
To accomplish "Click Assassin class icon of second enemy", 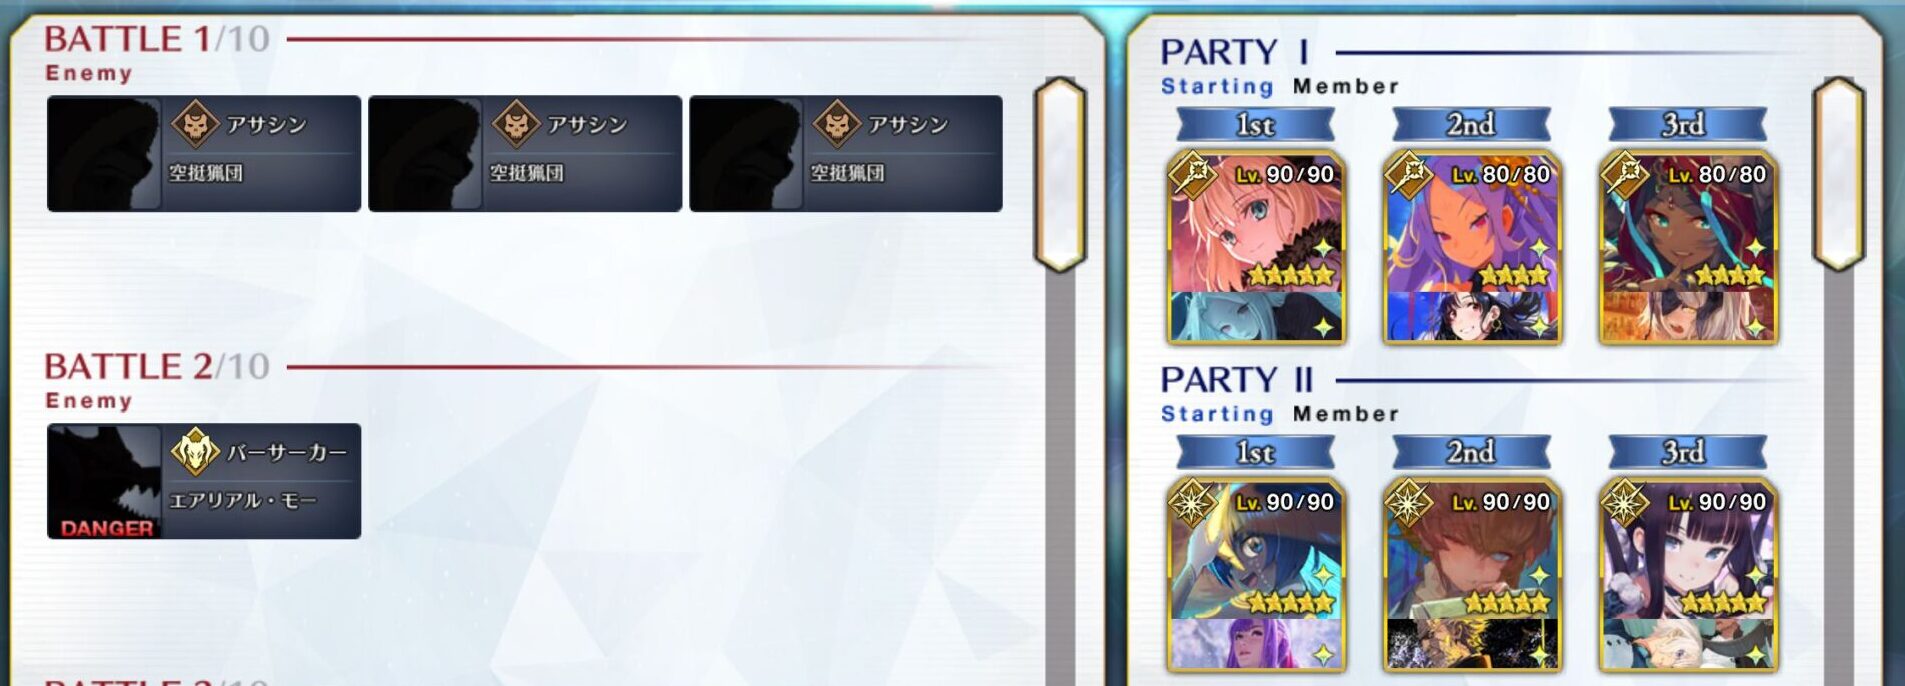I will pyautogui.click(x=516, y=124).
